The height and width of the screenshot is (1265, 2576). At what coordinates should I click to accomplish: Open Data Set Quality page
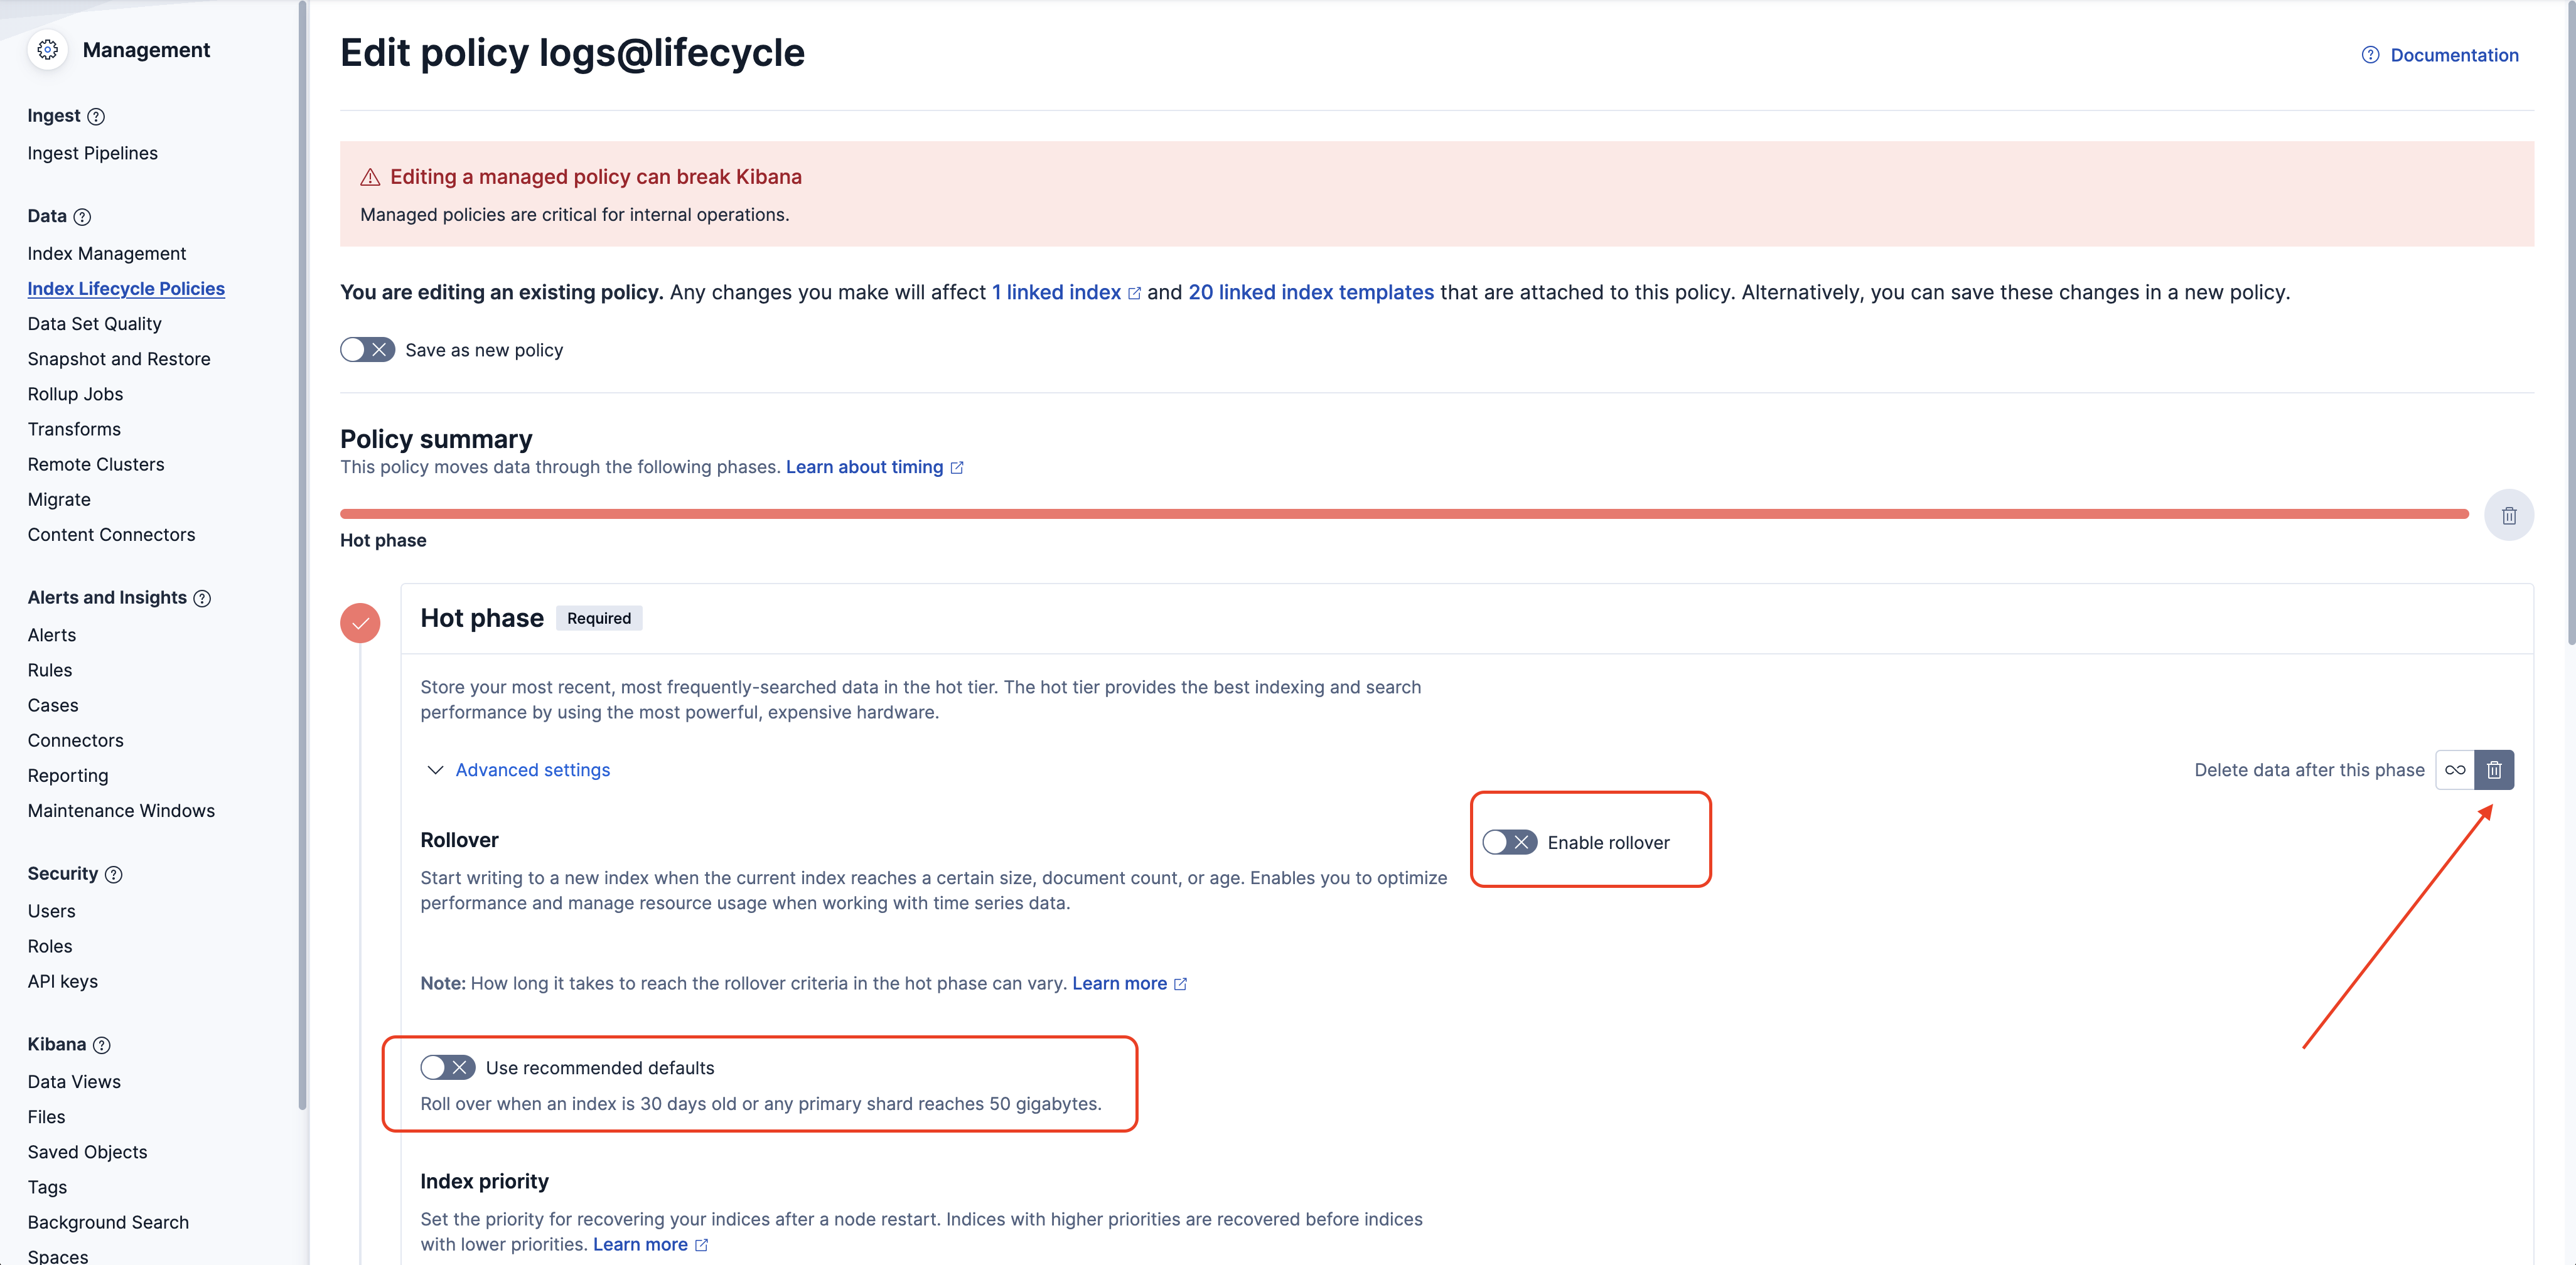pos(95,323)
